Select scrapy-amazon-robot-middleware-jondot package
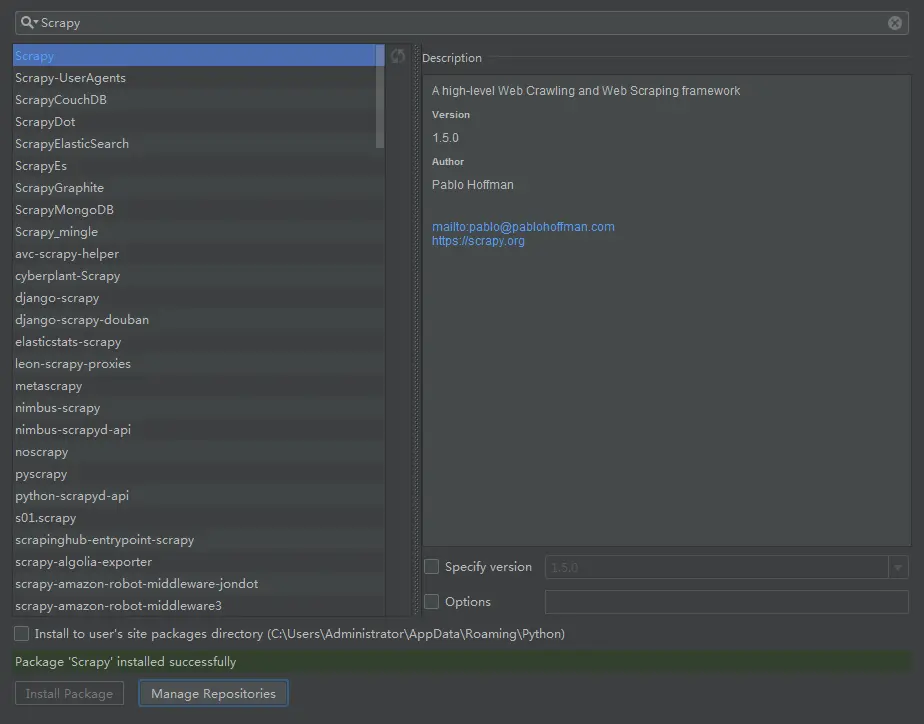Viewport: 924px width, 724px height. tap(199, 584)
